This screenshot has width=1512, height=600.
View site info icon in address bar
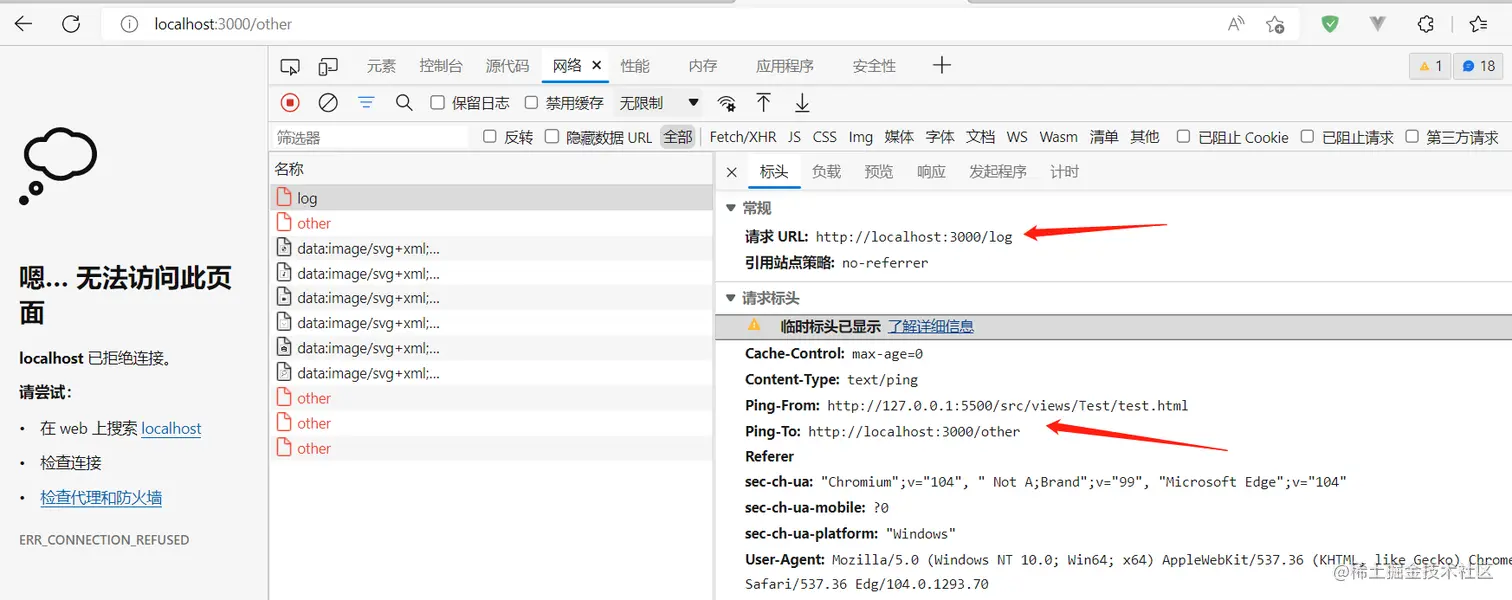129,24
